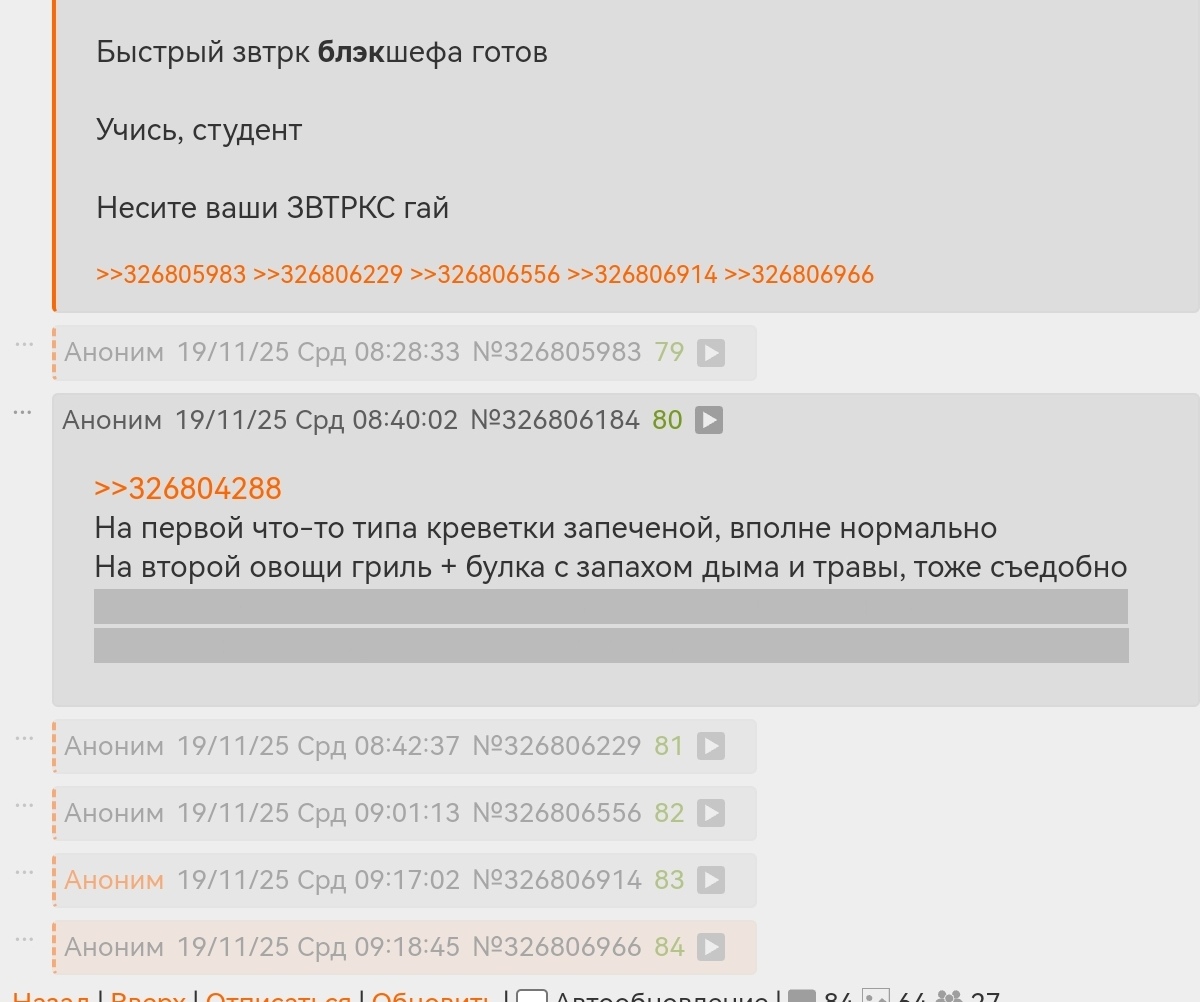The width and height of the screenshot is (1200, 1002).
Task: Open the backlink >>326806966 in the top post
Action: pyautogui.click(x=799, y=275)
